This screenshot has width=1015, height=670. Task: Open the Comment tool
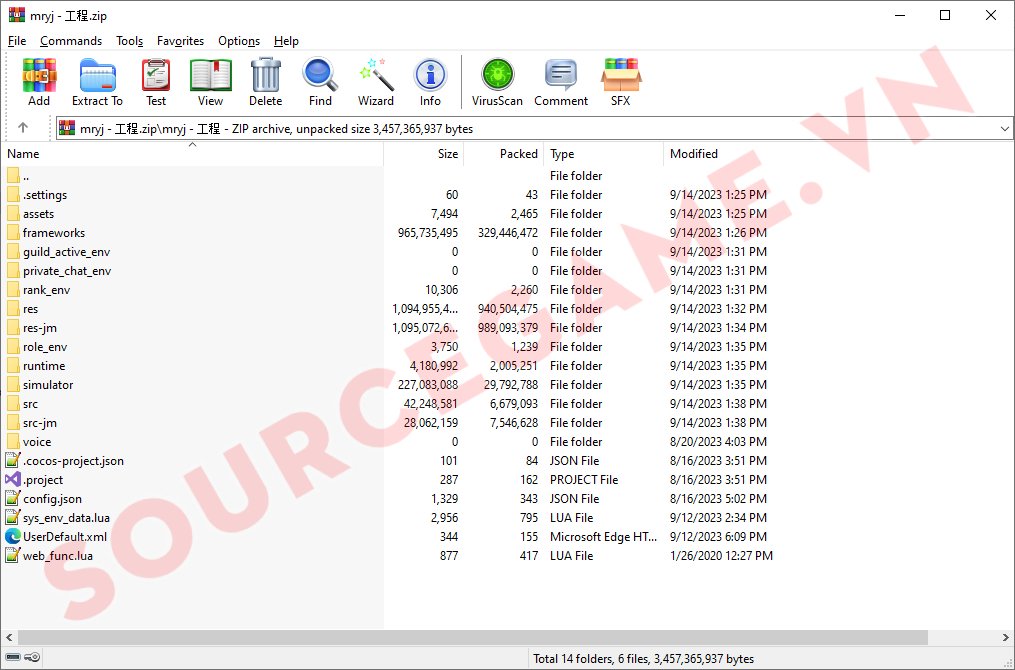point(560,81)
